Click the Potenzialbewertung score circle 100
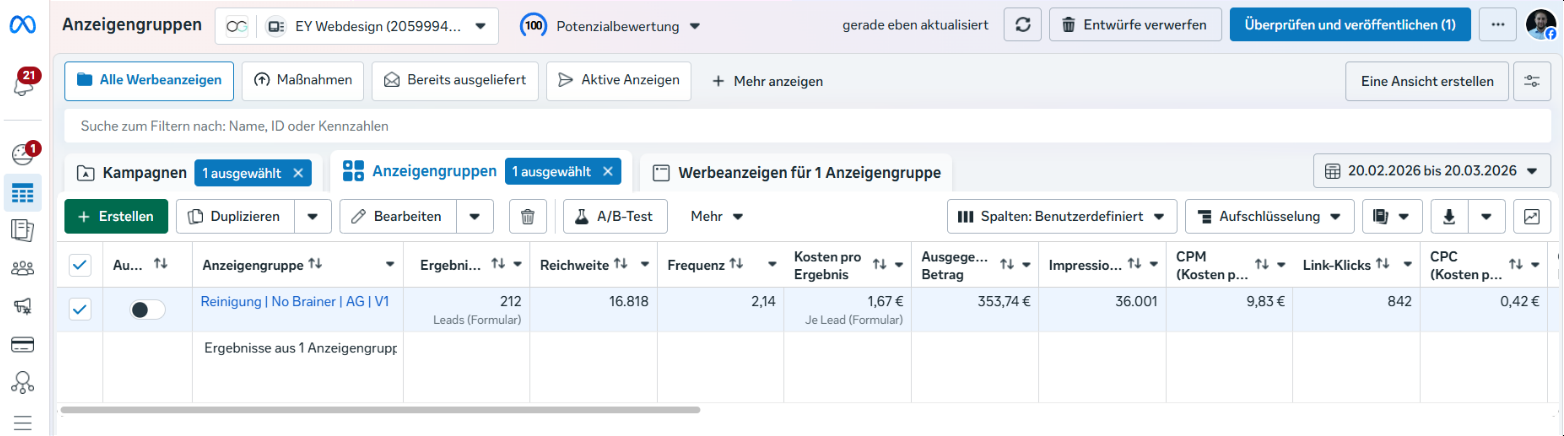The width and height of the screenshot is (1564, 436). click(x=534, y=25)
